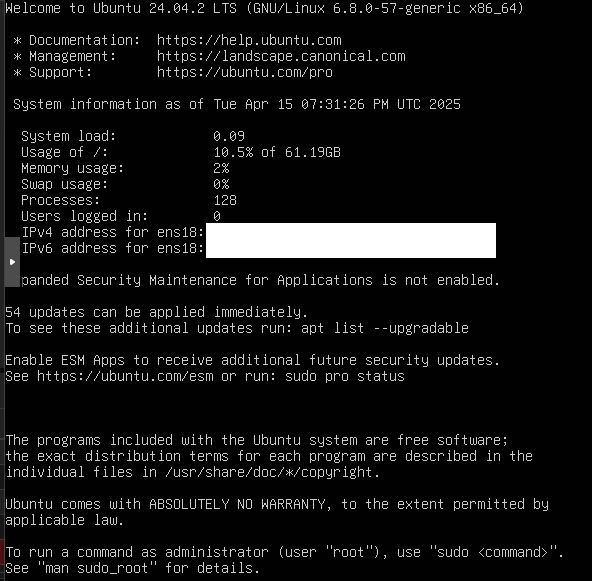Select the Processes count 128
This screenshot has width=592, height=581.
(x=225, y=200)
